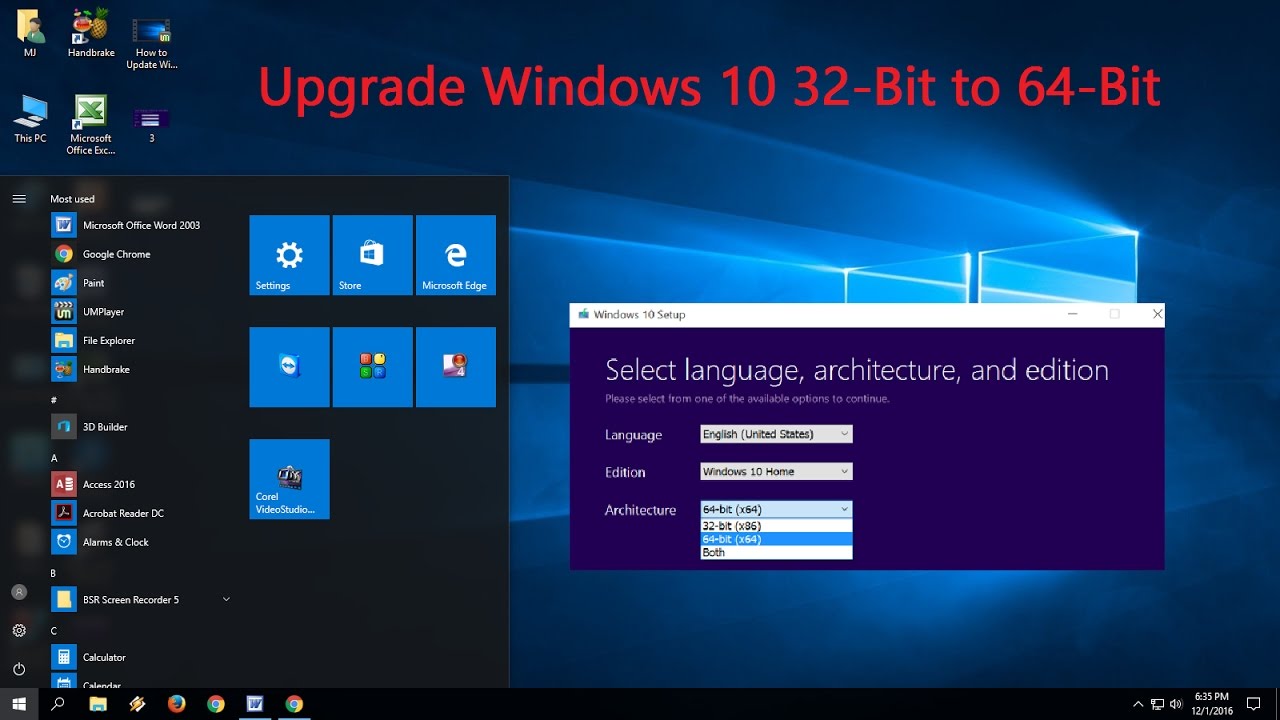Select the This PC desktop icon

30,119
